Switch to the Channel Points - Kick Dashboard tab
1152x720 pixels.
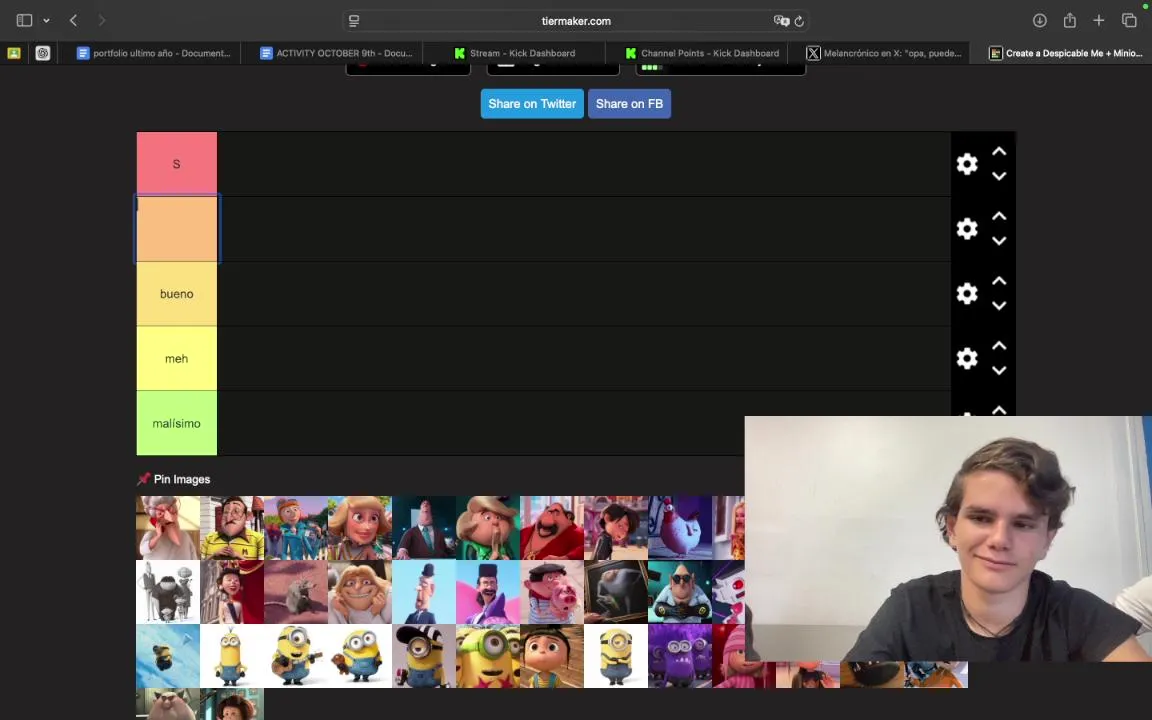[702, 53]
